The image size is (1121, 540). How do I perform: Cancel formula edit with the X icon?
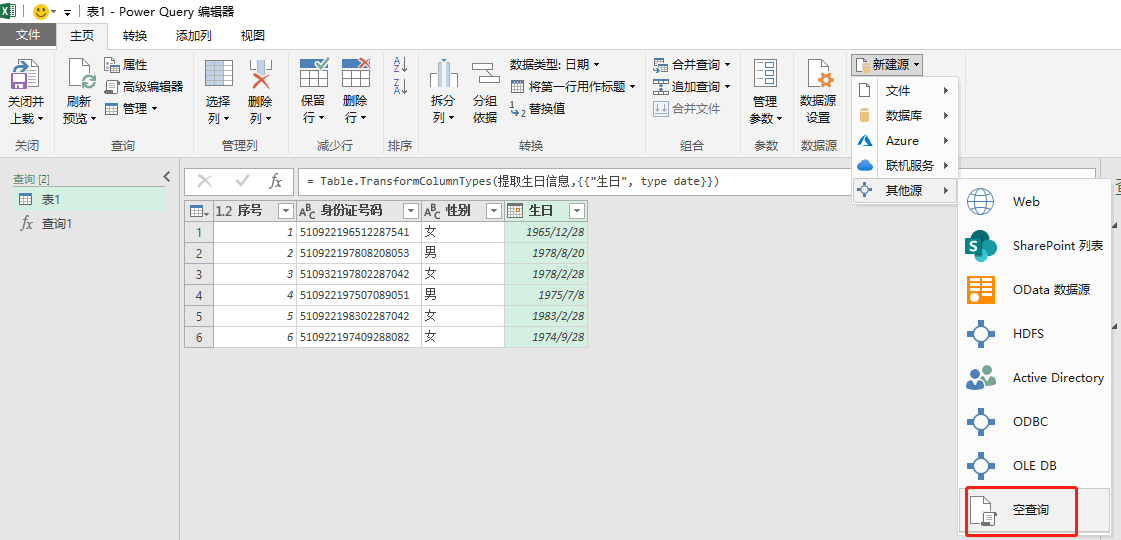(205, 182)
